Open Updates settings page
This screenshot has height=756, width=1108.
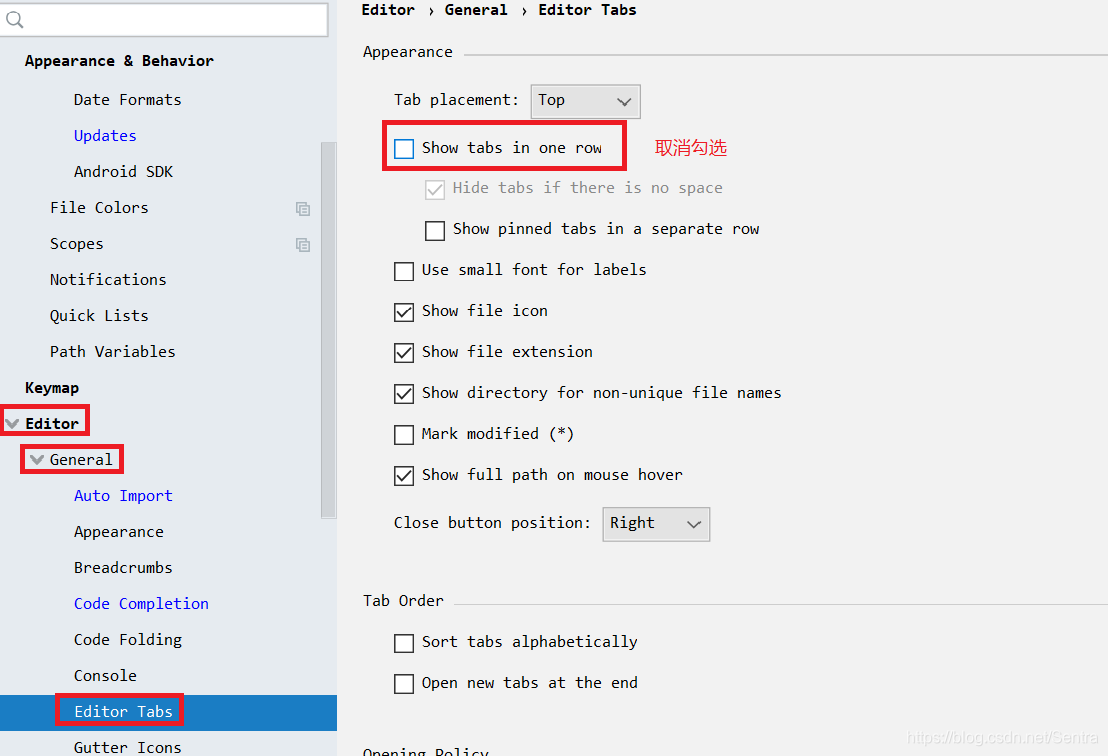tap(105, 136)
